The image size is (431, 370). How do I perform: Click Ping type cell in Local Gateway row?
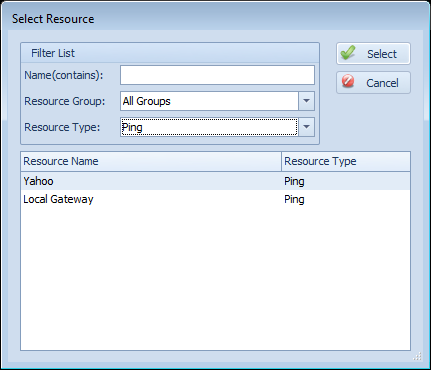(x=346, y=199)
